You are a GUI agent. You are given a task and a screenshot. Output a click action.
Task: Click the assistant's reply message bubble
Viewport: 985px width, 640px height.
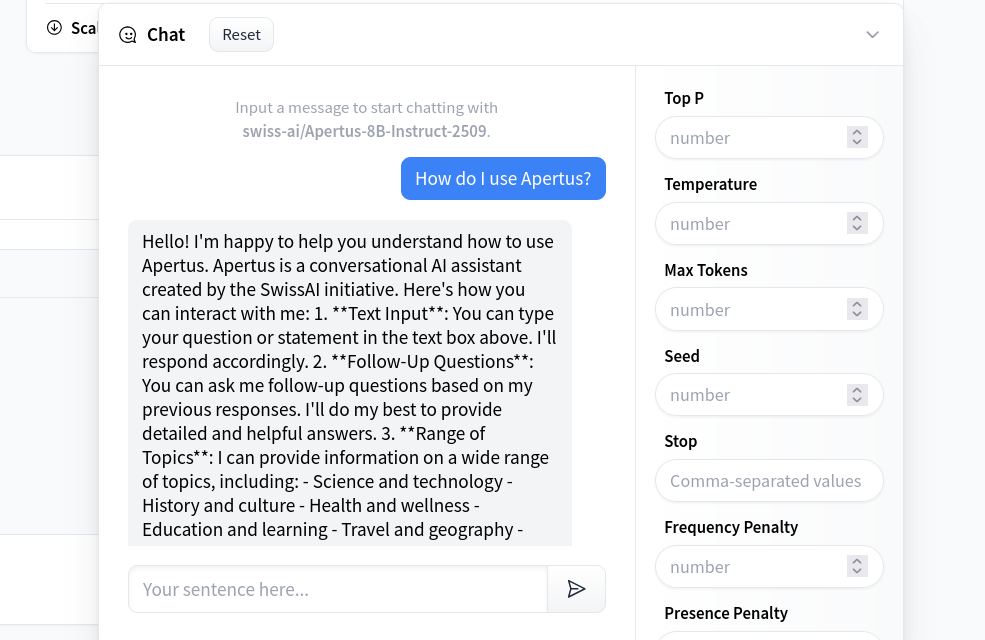(x=350, y=383)
